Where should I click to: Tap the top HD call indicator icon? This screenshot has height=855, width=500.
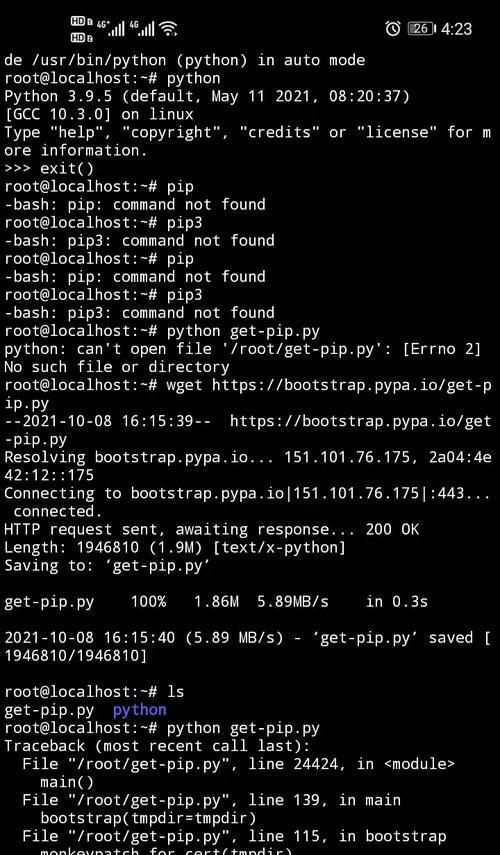point(82,22)
